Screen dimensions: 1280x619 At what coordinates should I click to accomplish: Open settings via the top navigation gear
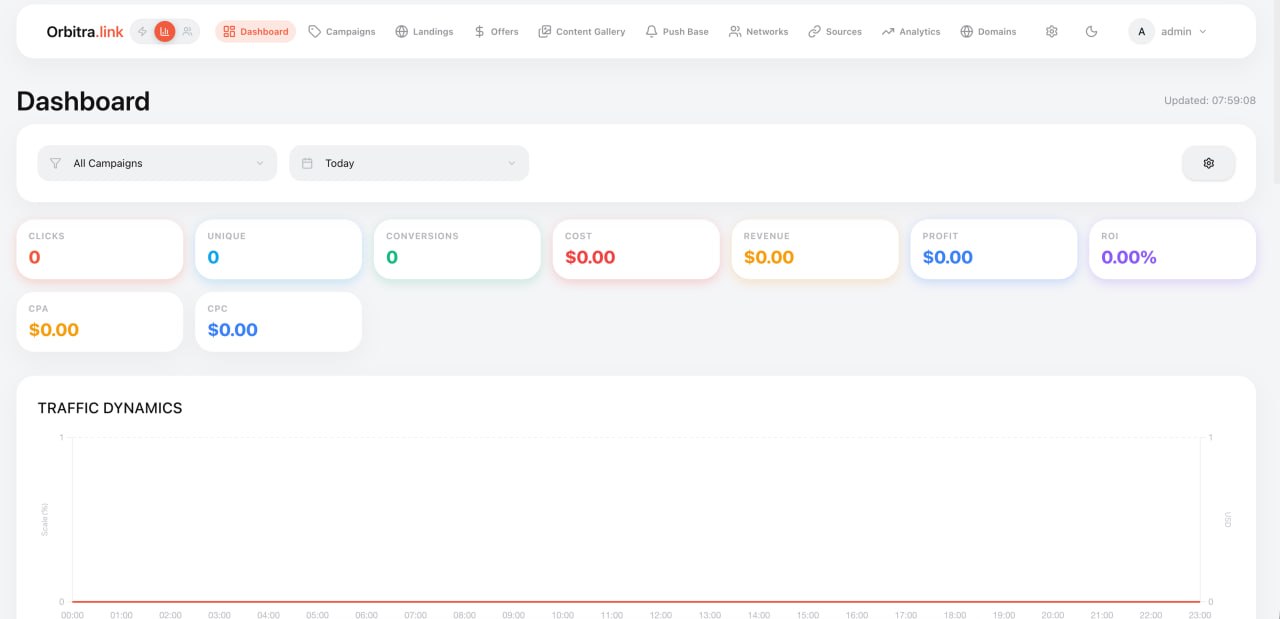[1051, 32]
